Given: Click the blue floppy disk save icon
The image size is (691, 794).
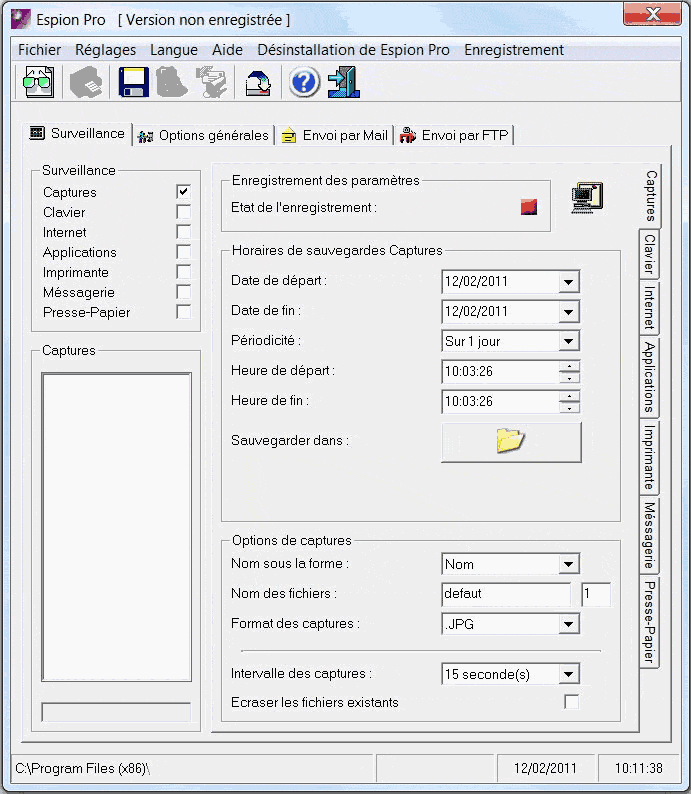Looking at the screenshot, I should [x=134, y=82].
